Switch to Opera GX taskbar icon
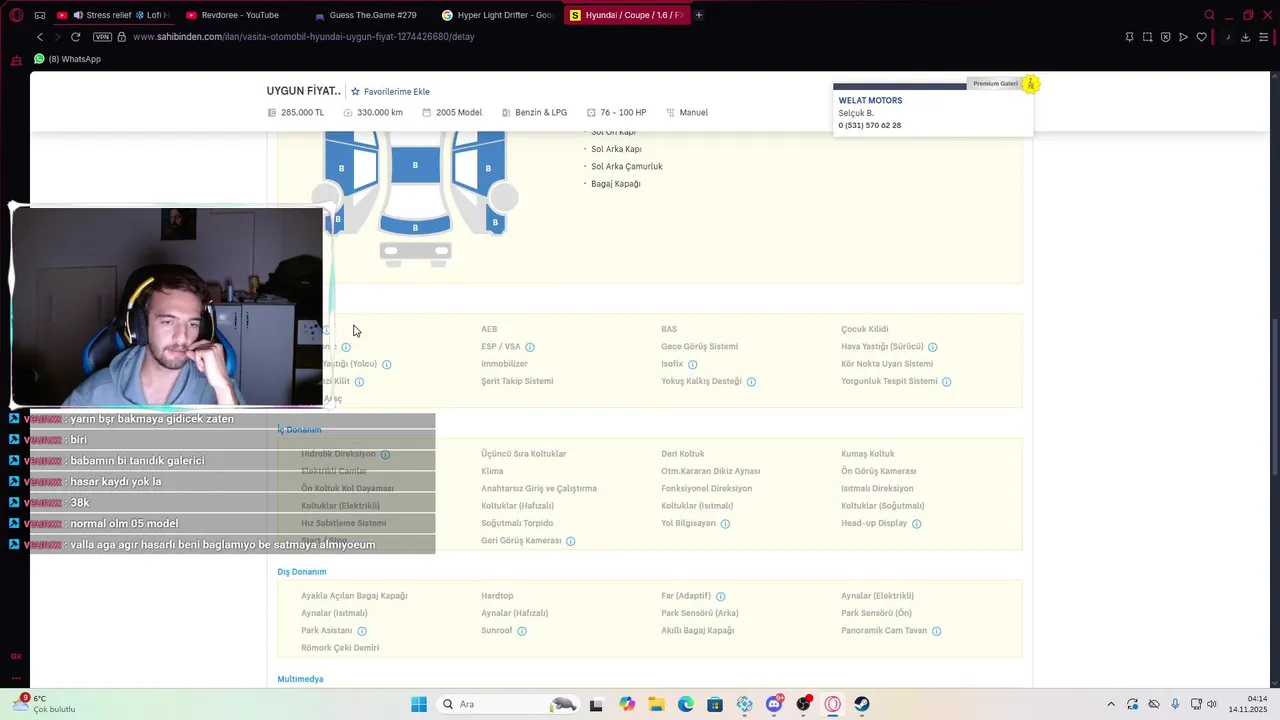 pyautogui.click(x=833, y=704)
